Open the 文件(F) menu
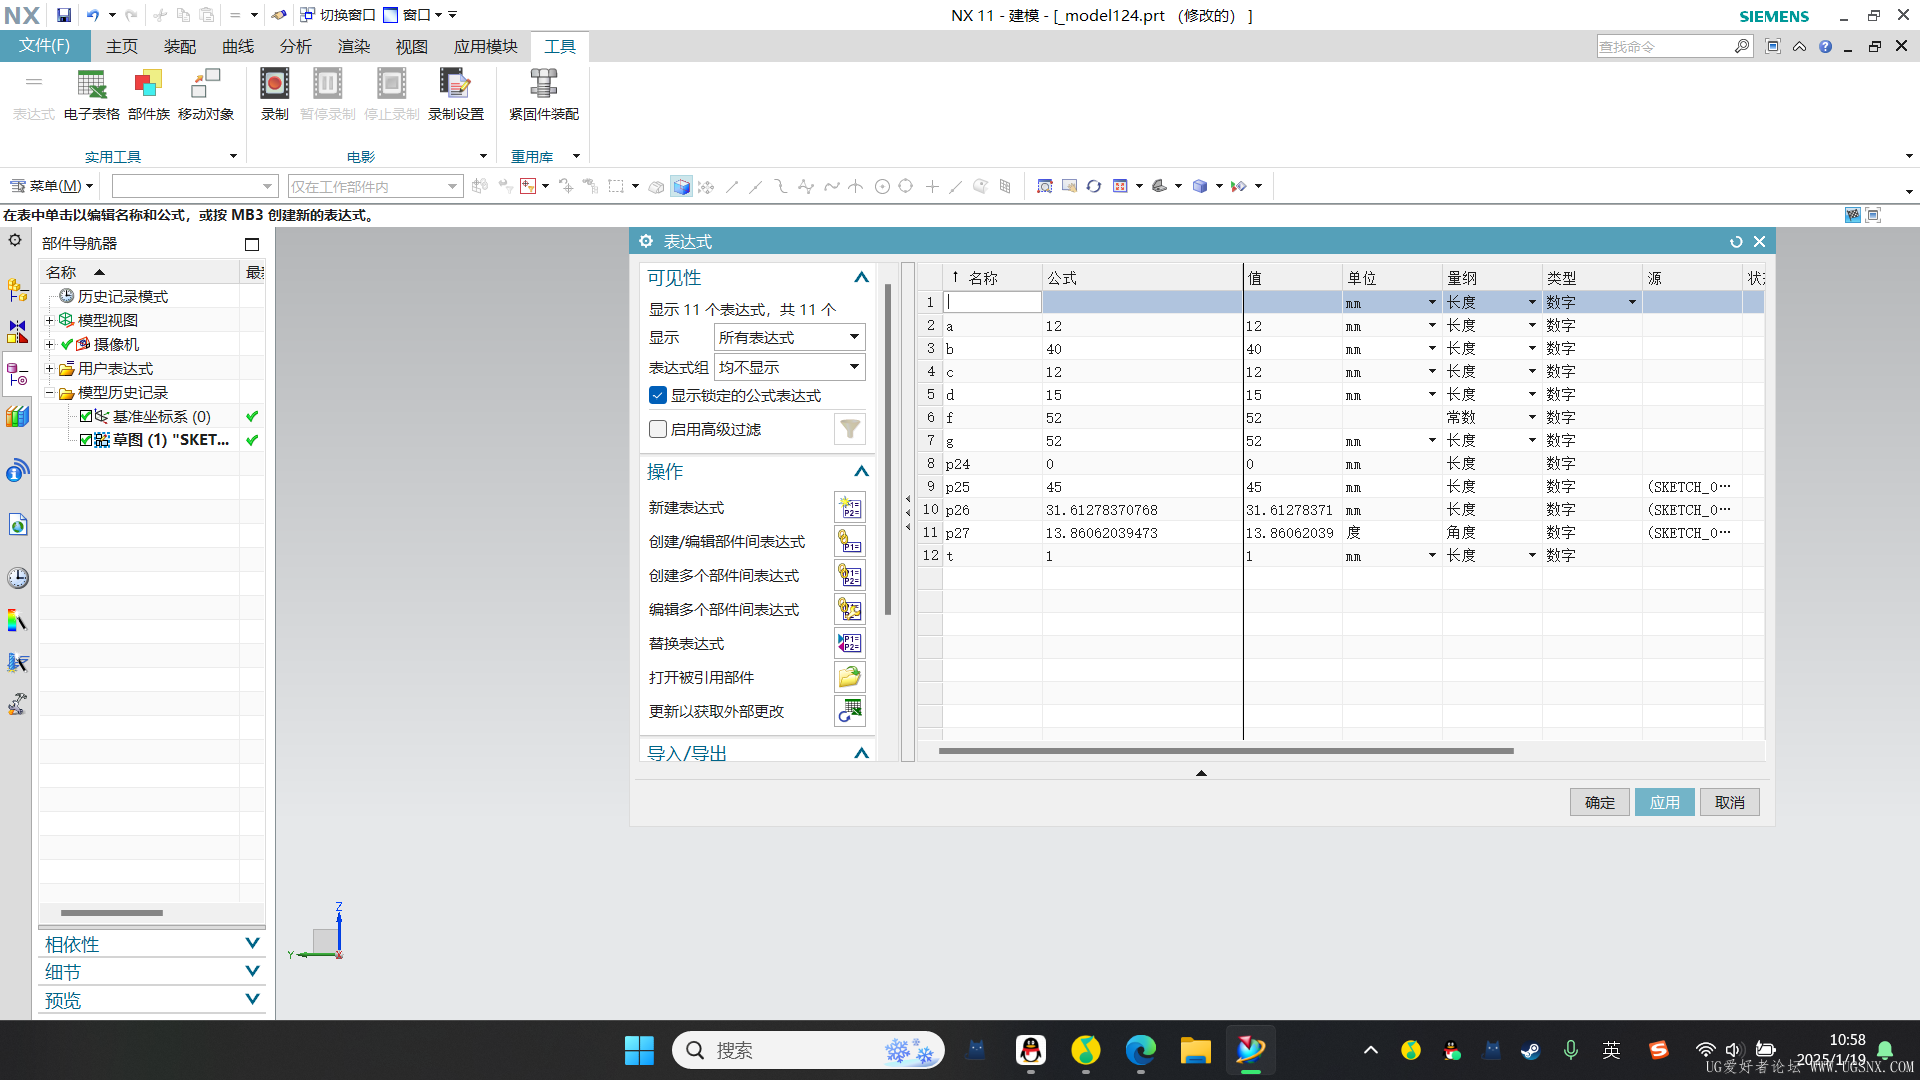 point(45,46)
